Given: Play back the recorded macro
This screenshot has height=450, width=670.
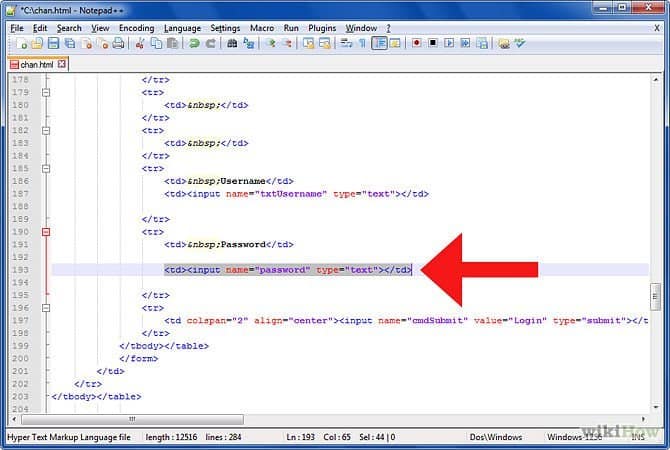Looking at the screenshot, I should pyautogui.click(x=449, y=43).
